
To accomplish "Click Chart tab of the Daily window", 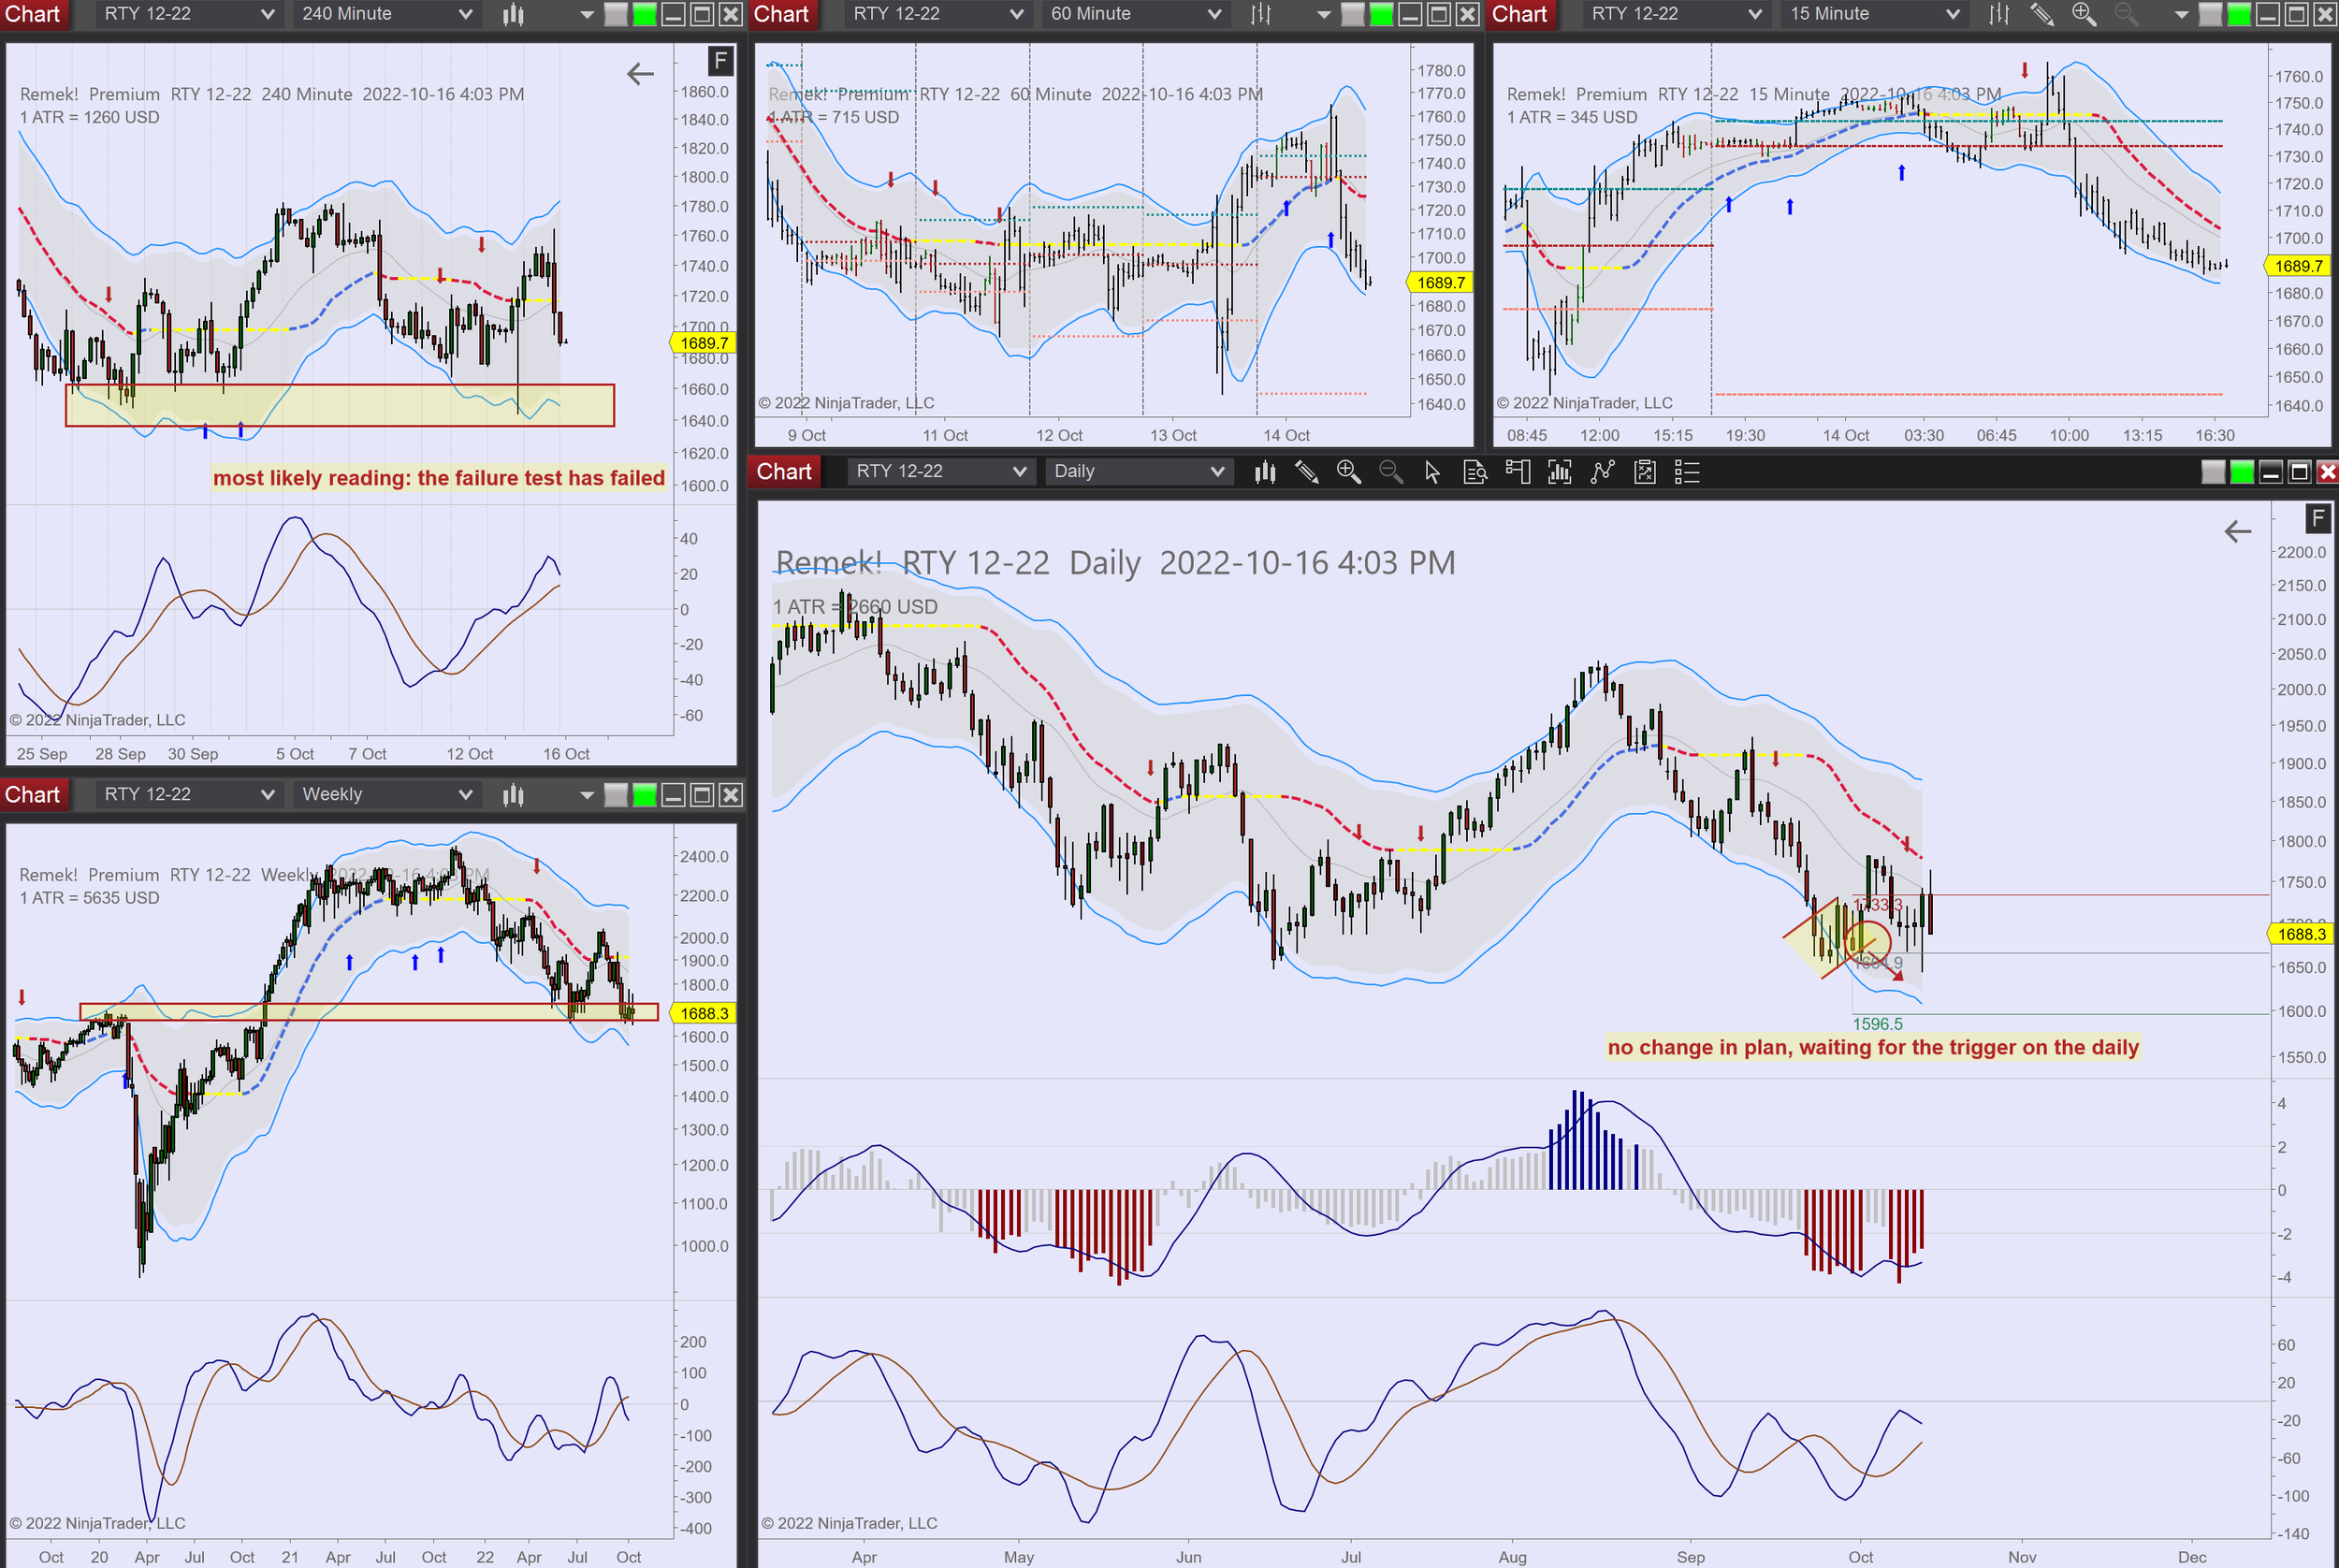I will 784,472.
